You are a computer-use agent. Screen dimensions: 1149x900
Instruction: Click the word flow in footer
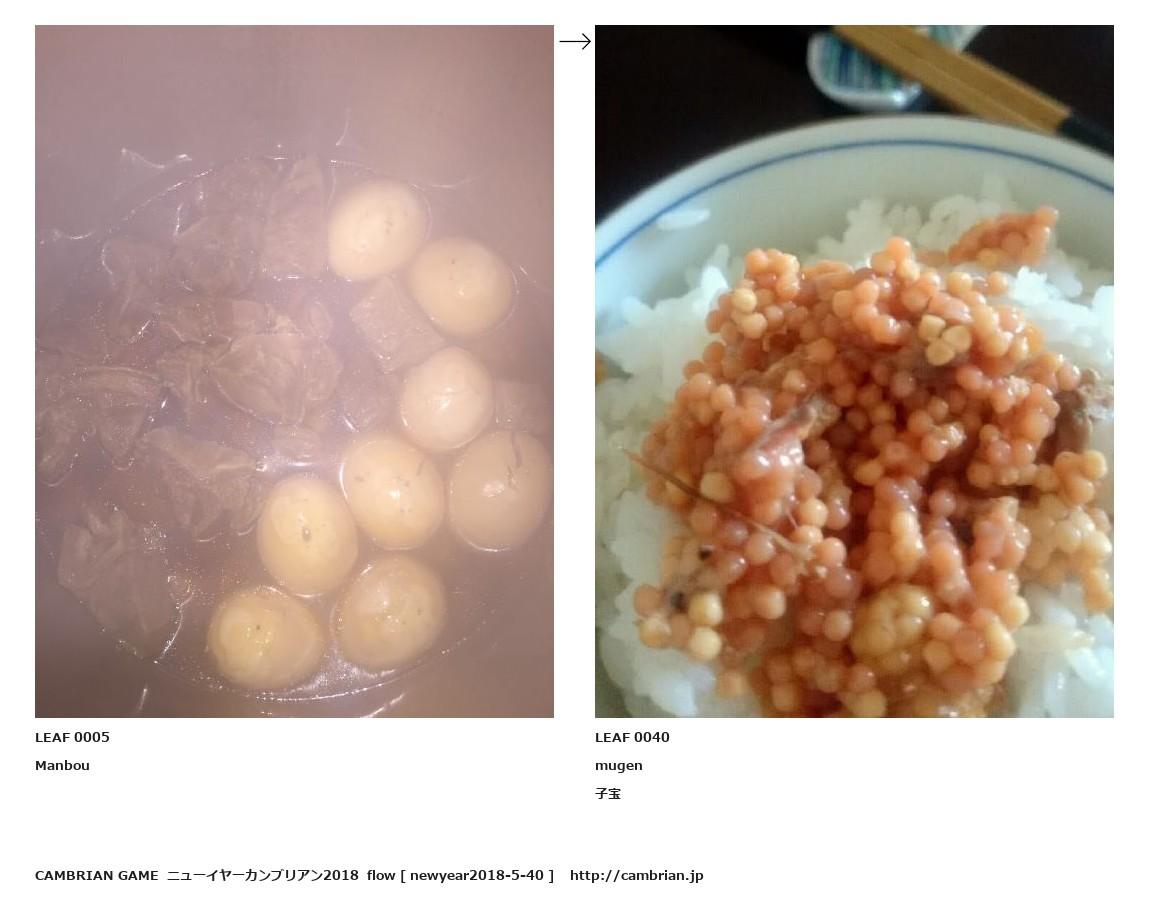[381, 875]
